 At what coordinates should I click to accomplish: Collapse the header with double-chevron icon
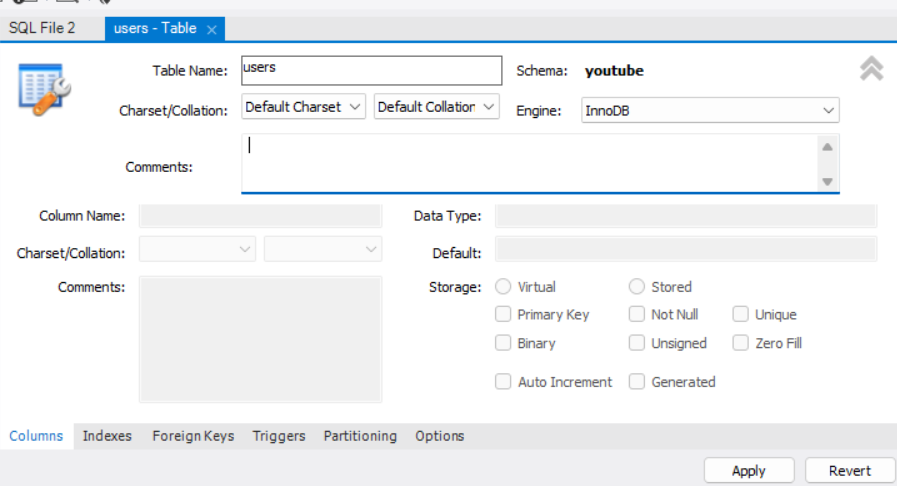coord(871,69)
